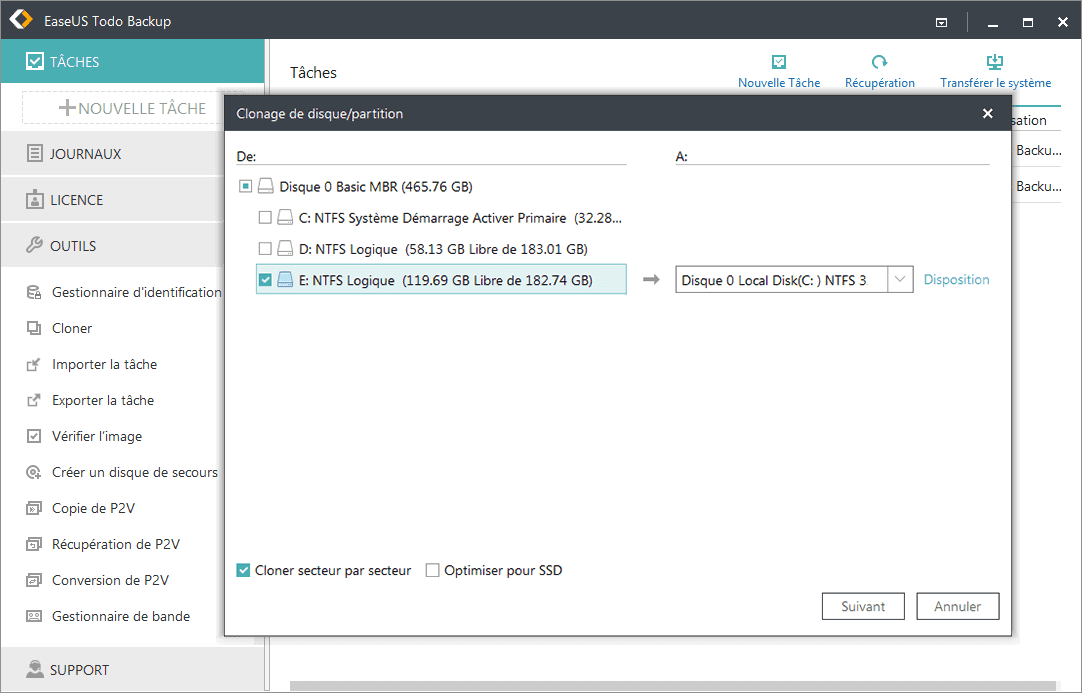The height and width of the screenshot is (693, 1082).
Task: Click the Conversion de P2V icon
Action: pos(34,580)
